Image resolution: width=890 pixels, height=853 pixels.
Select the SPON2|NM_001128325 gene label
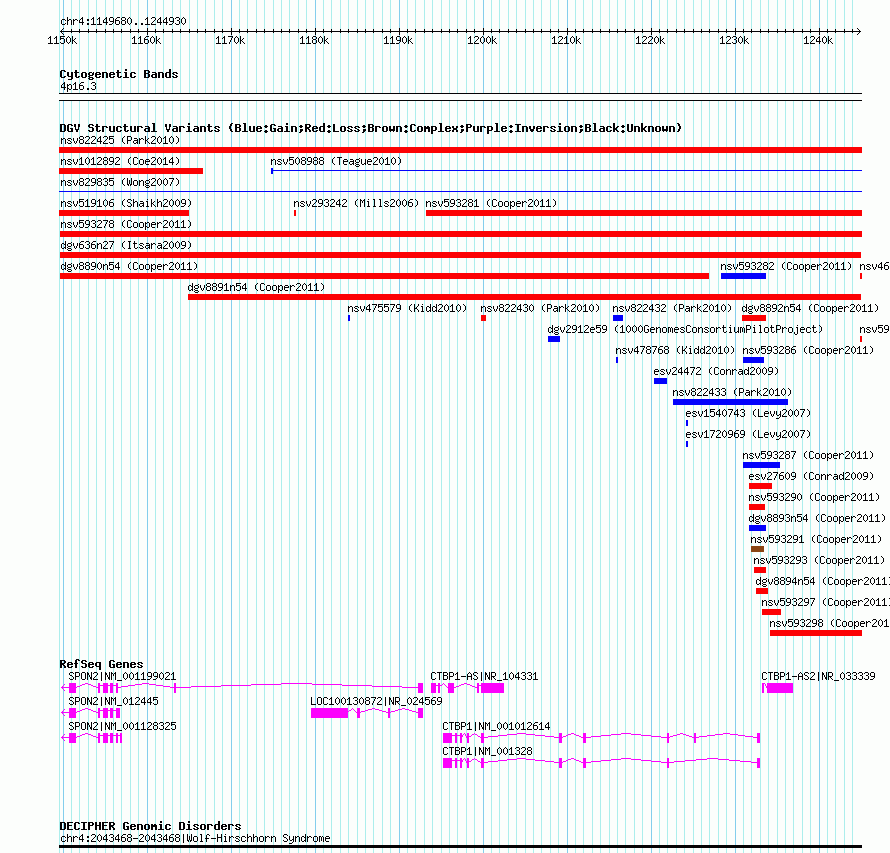[x=122, y=726]
